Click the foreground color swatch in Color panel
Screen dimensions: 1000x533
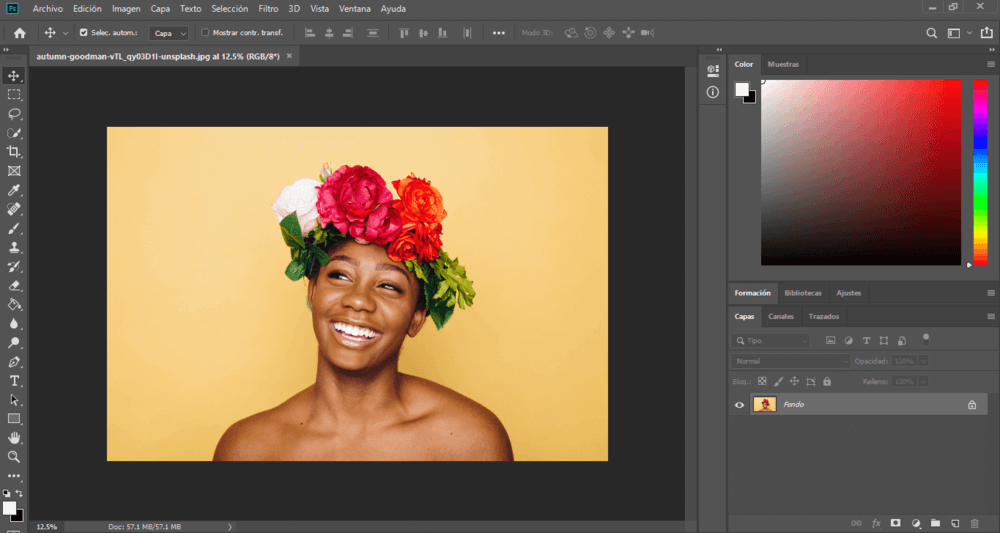point(743,90)
